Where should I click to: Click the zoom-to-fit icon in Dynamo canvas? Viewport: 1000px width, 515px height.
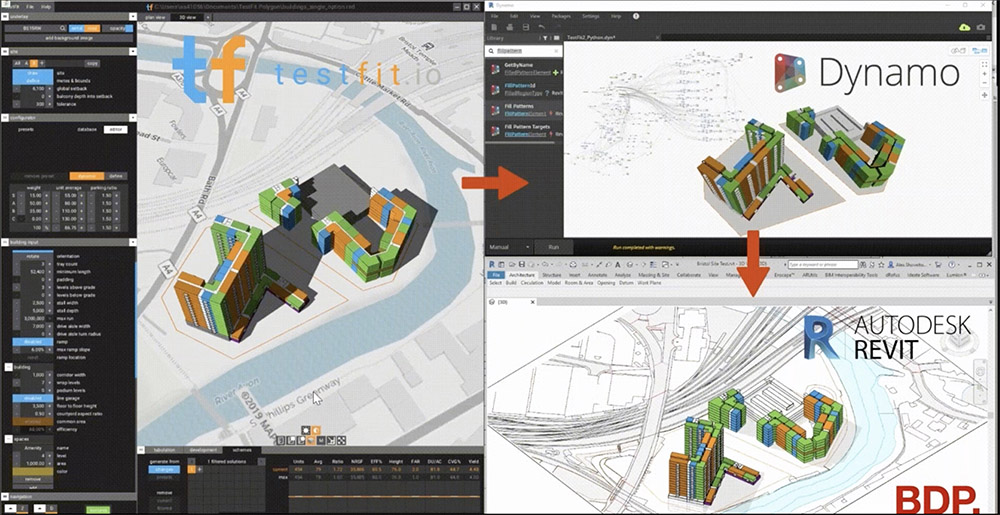[x=985, y=66]
